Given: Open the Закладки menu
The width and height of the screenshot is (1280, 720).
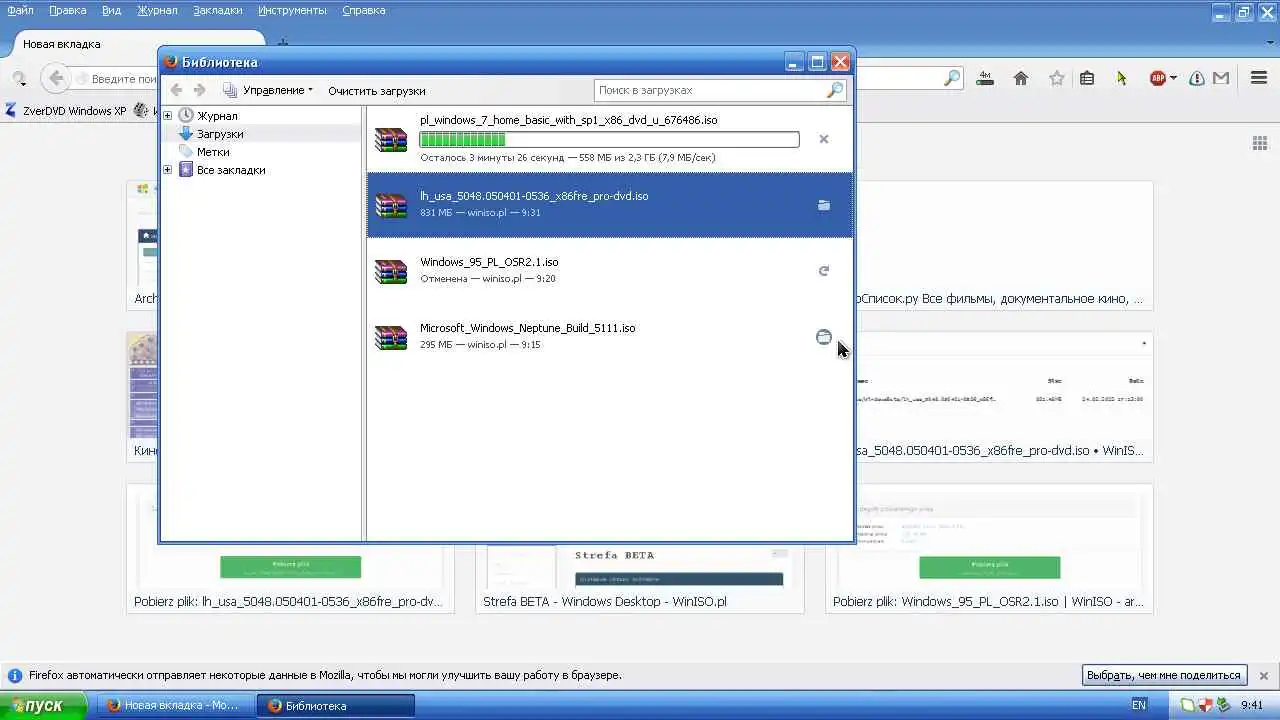Looking at the screenshot, I should tap(218, 10).
